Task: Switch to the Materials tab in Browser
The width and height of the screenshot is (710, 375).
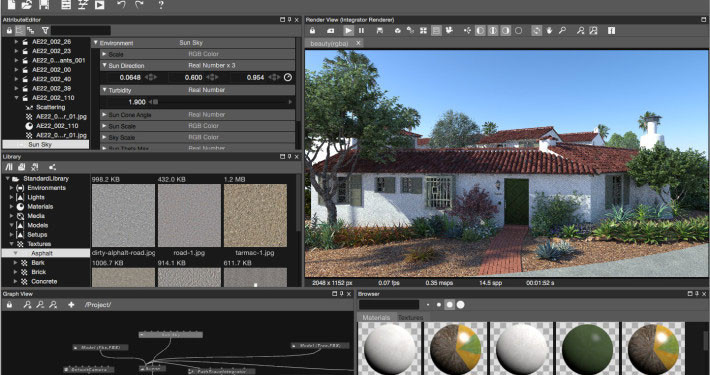Action: pos(376,317)
